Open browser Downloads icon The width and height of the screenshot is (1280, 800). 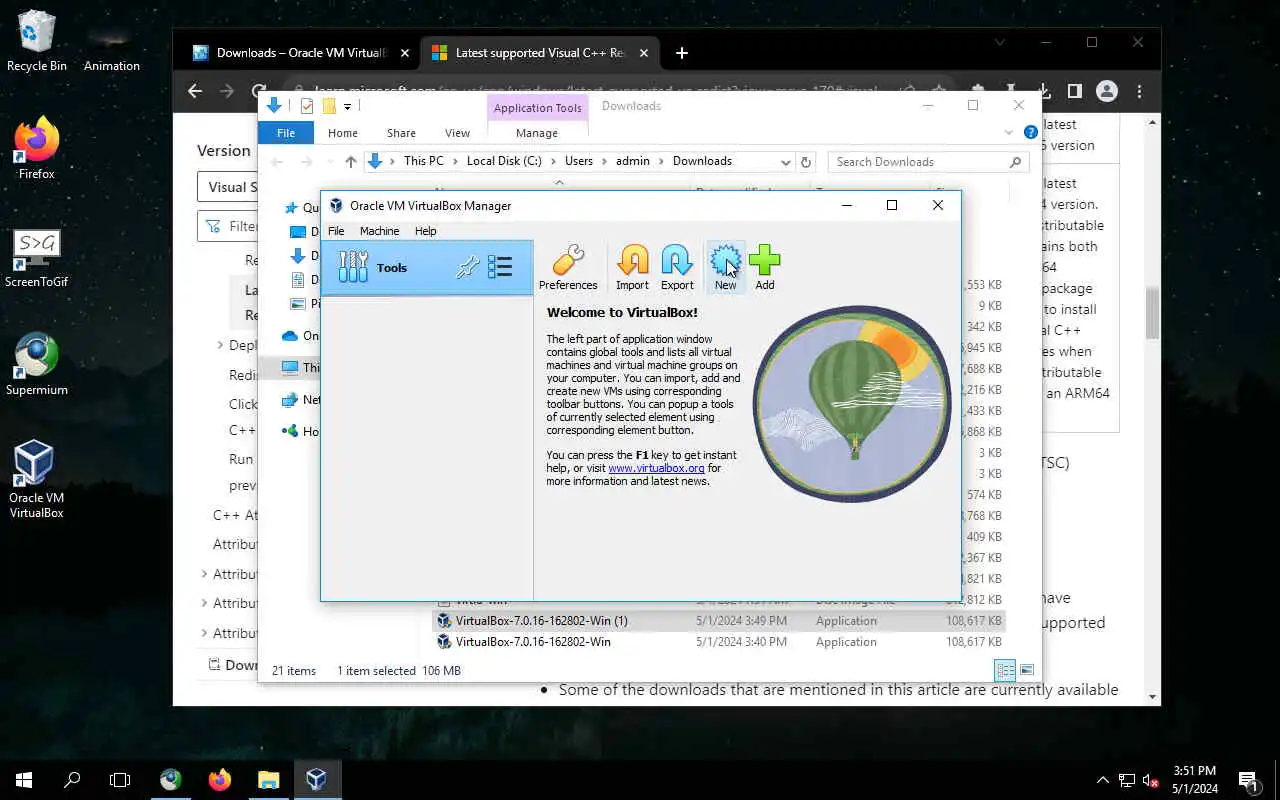pyautogui.click(x=1043, y=90)
